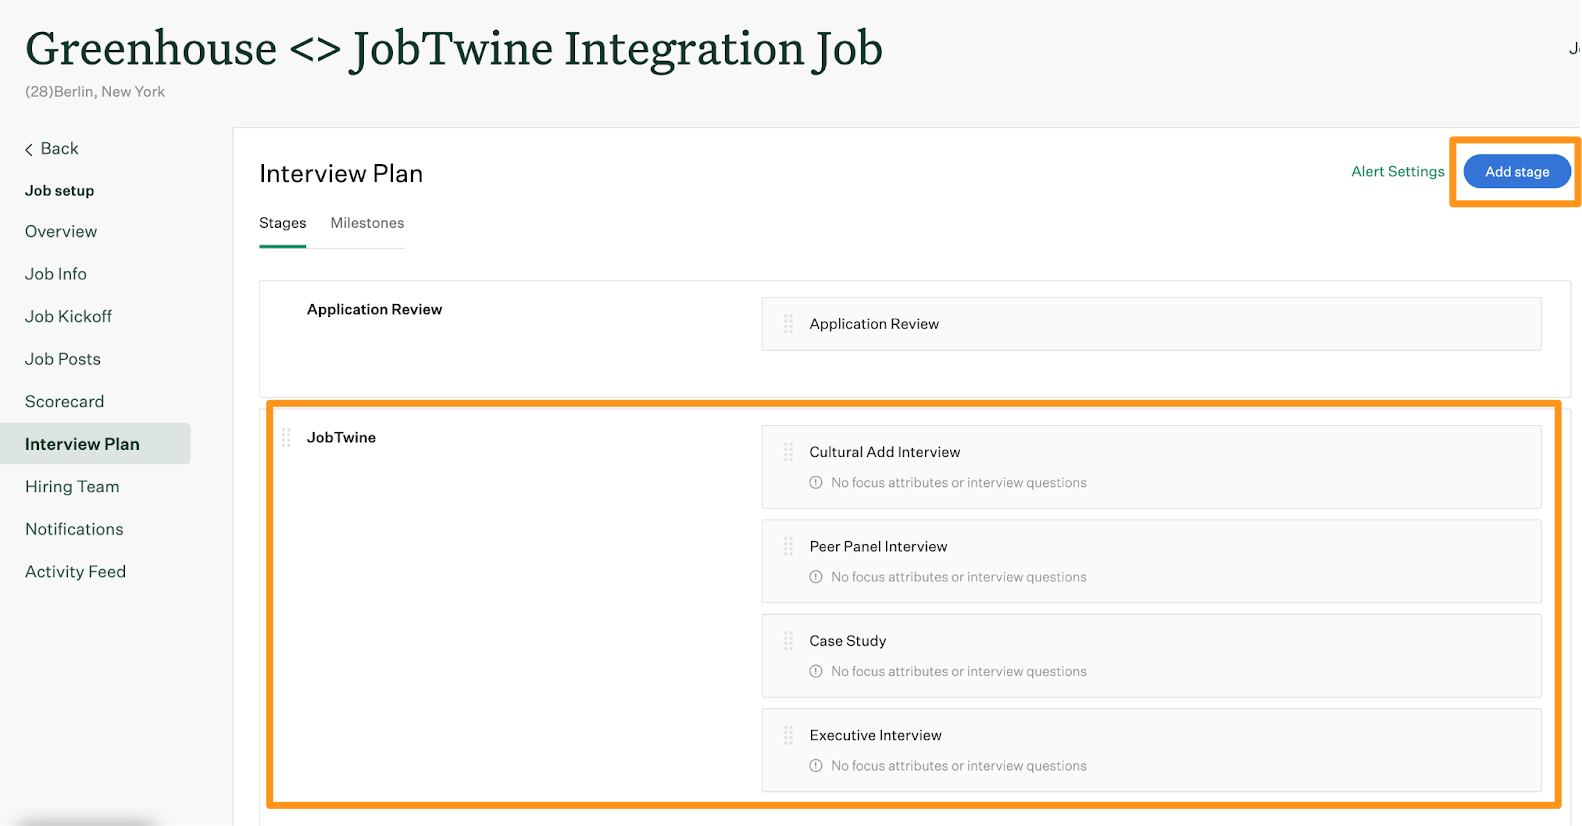Click info icon under Cultural Add Interview

pyautogui.click(x=816, y=482)
